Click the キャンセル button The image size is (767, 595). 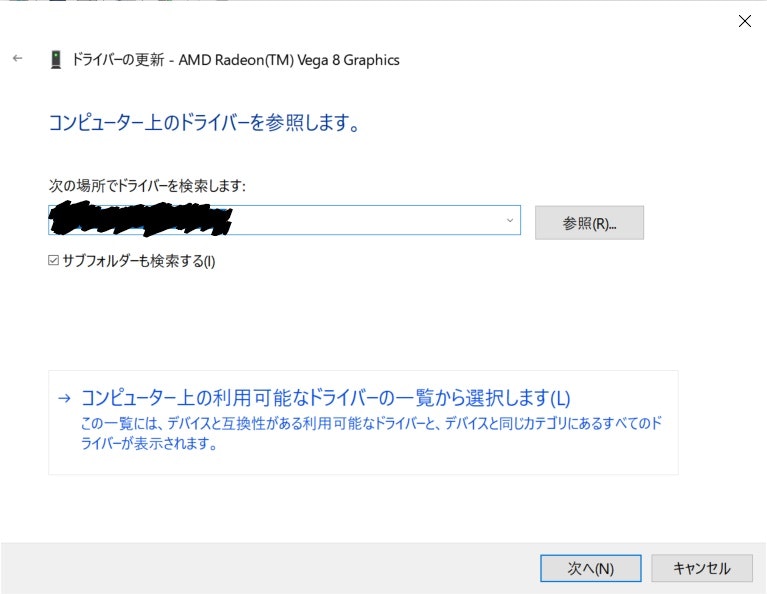pos(701,568)
